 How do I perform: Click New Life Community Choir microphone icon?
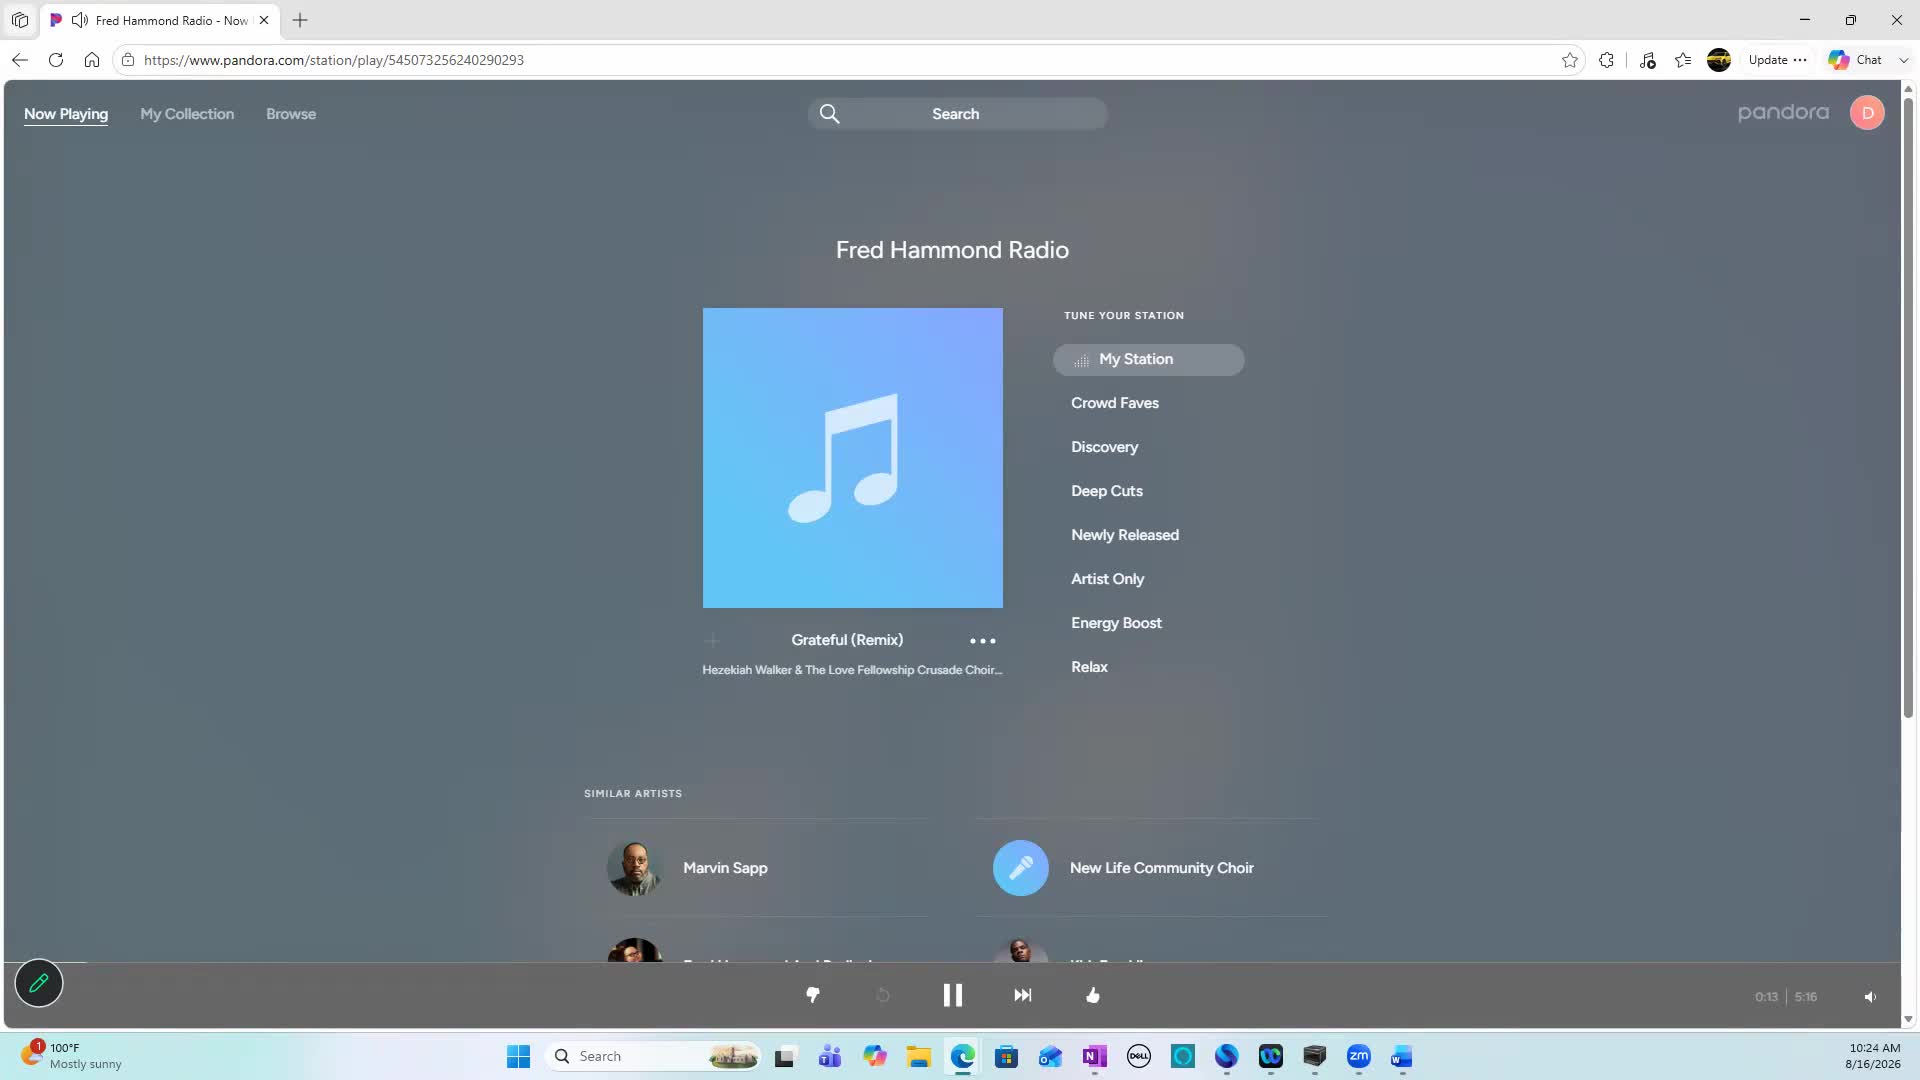click(1021, 868)
